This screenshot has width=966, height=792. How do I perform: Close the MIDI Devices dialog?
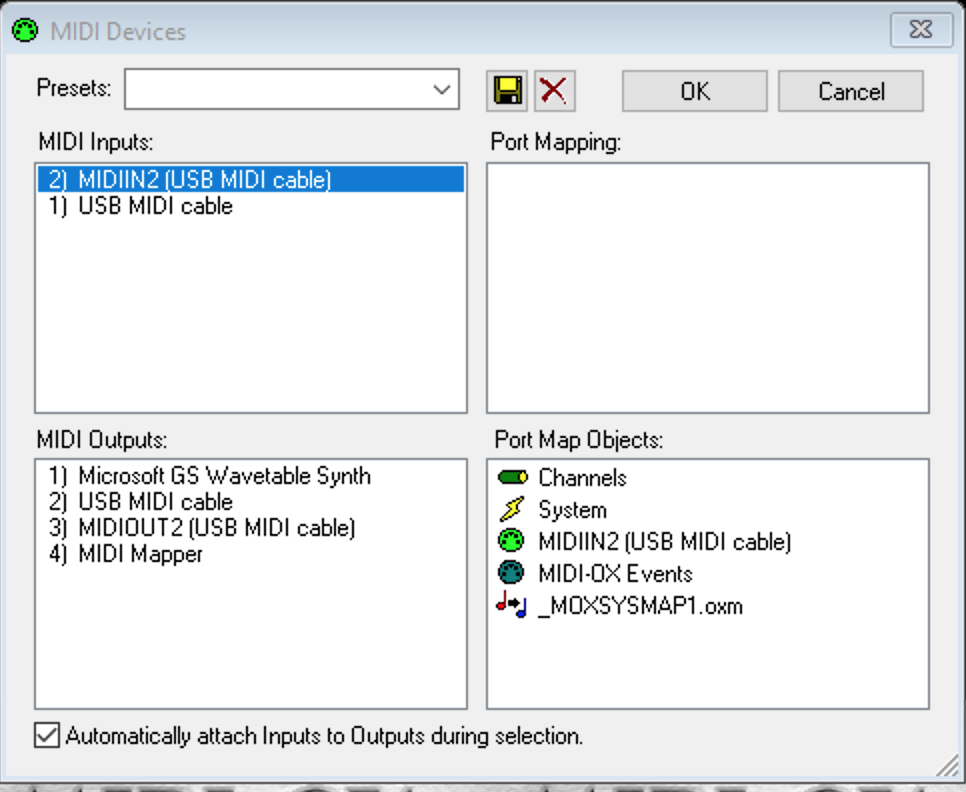click(x=921, y=29)
